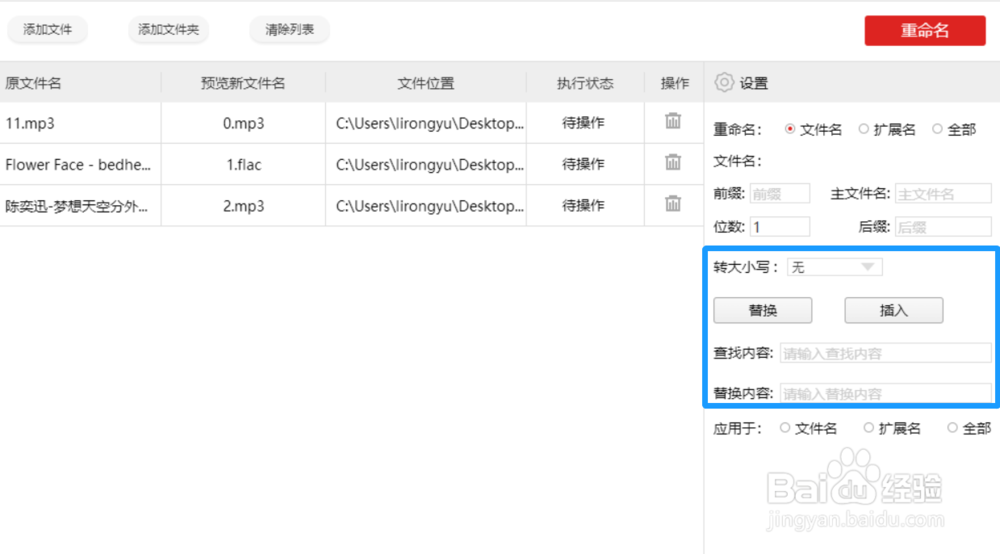Focus the 前缀 input field
Image resolution: width=1000 pixels, height=554 pixels.
pyautogui.click(x=779, y=194)
